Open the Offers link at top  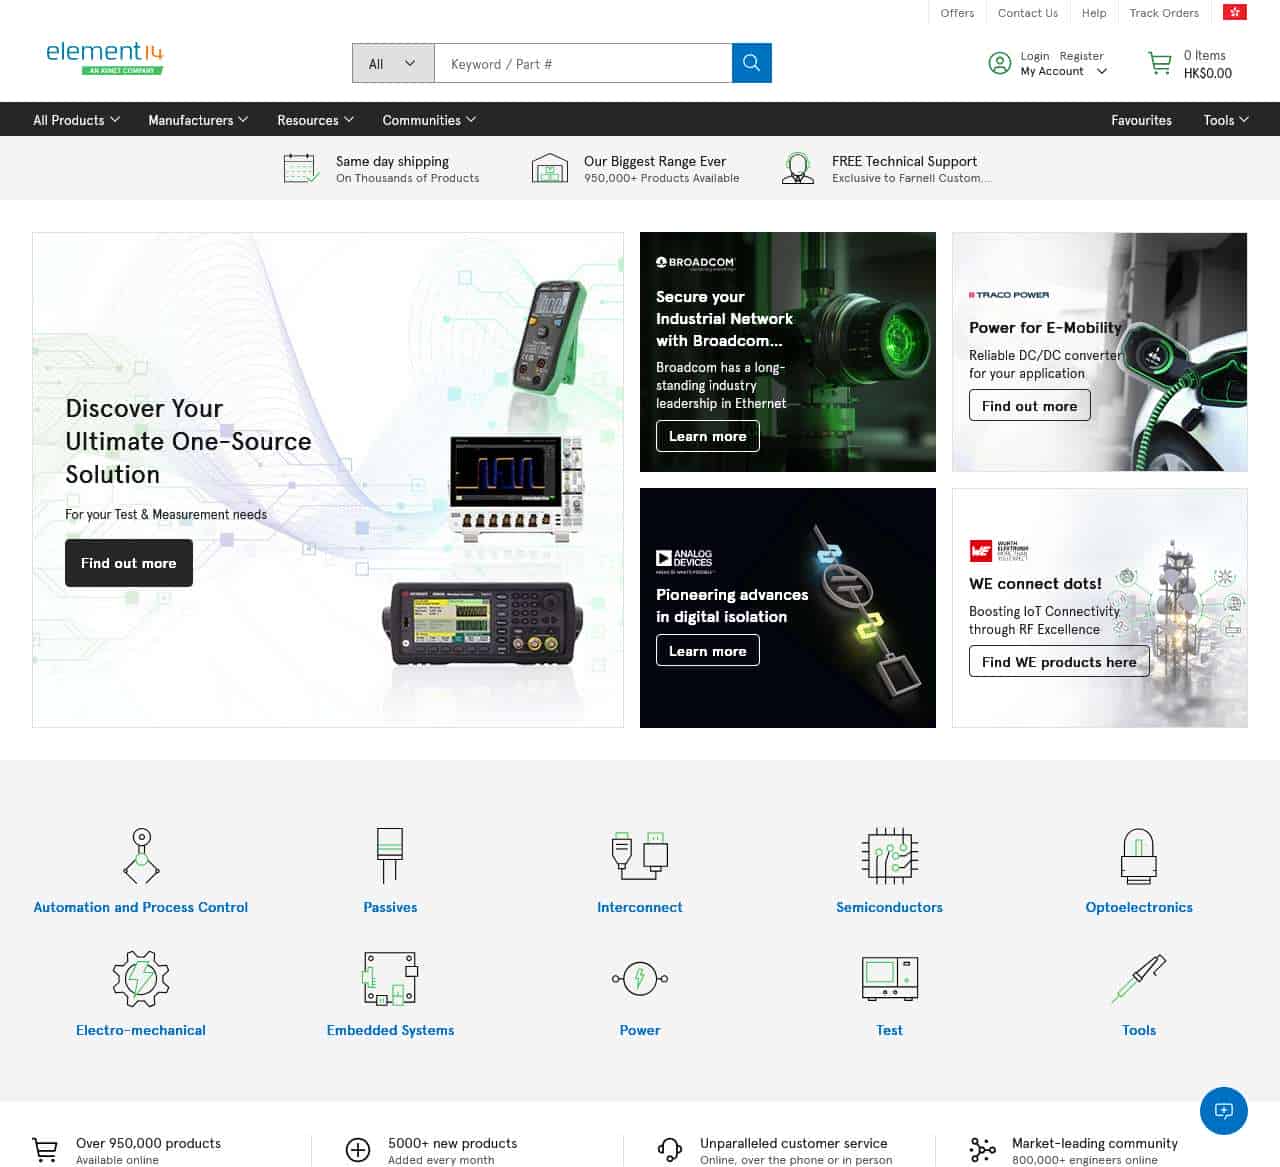957,13
